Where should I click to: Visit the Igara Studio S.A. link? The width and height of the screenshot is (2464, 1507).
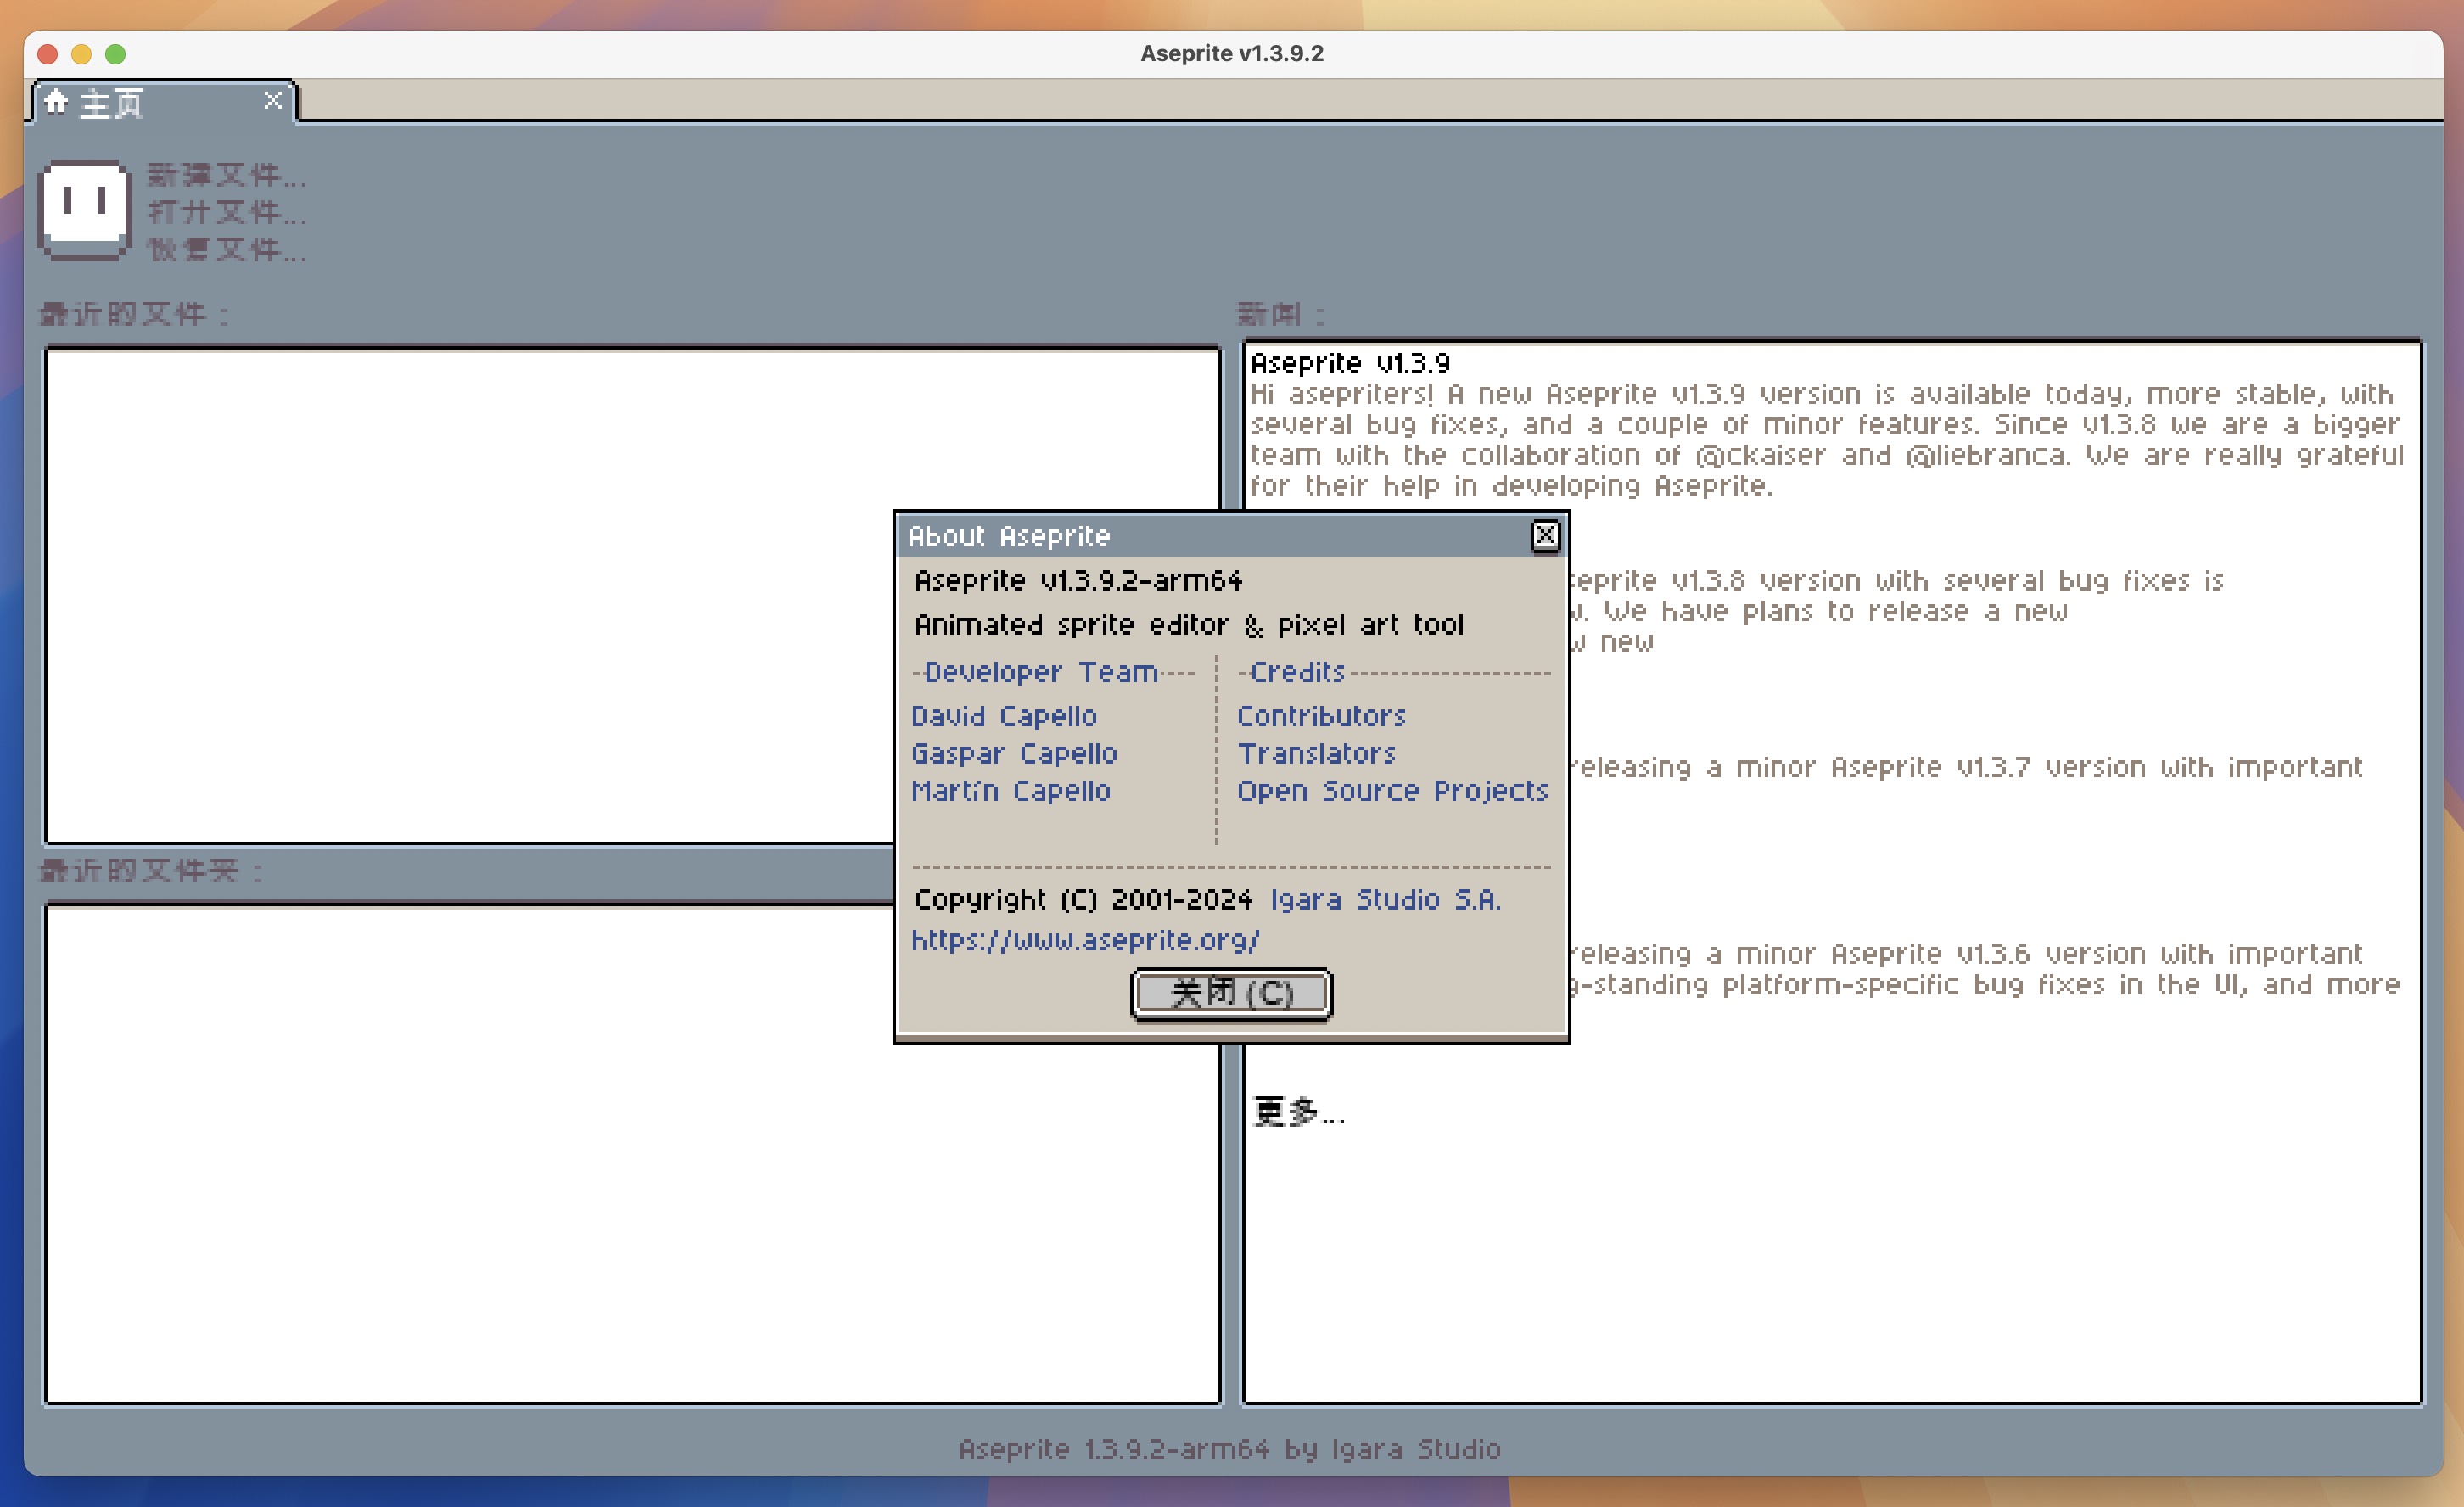point(1385,900)
